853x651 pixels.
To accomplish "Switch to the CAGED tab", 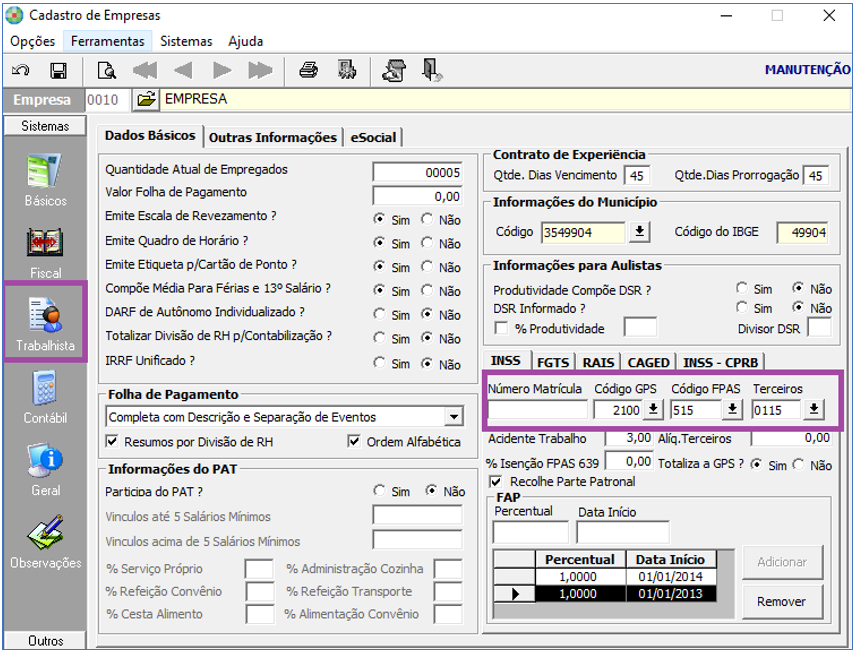I will [648, 362].
